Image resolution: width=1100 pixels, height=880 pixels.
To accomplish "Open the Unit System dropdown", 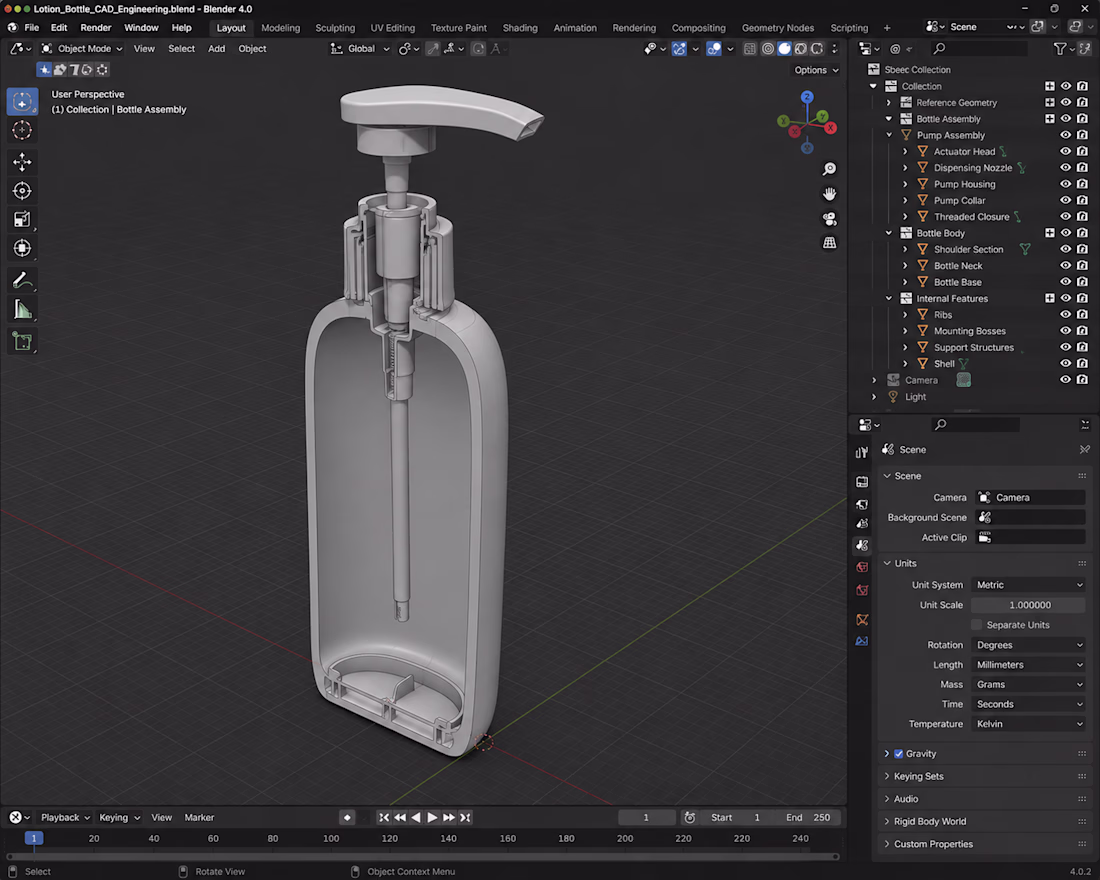I will click(1028, 585).
